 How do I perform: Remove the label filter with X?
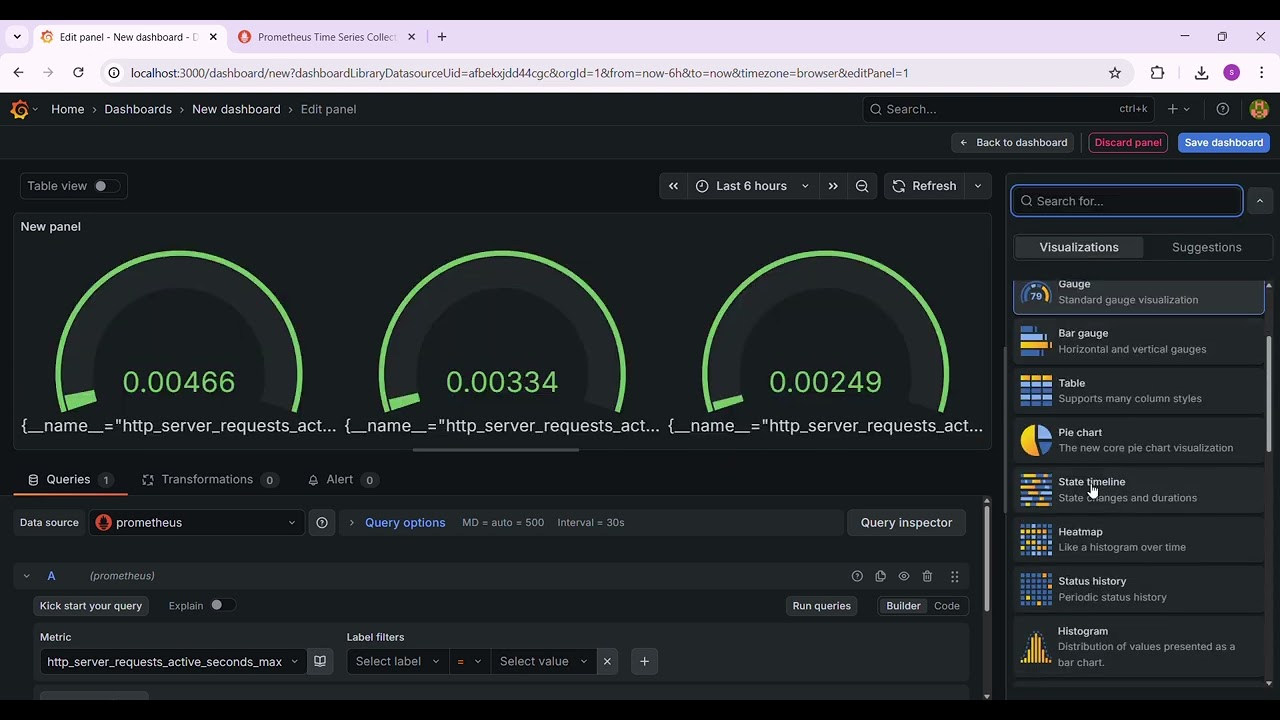point(607,661)
